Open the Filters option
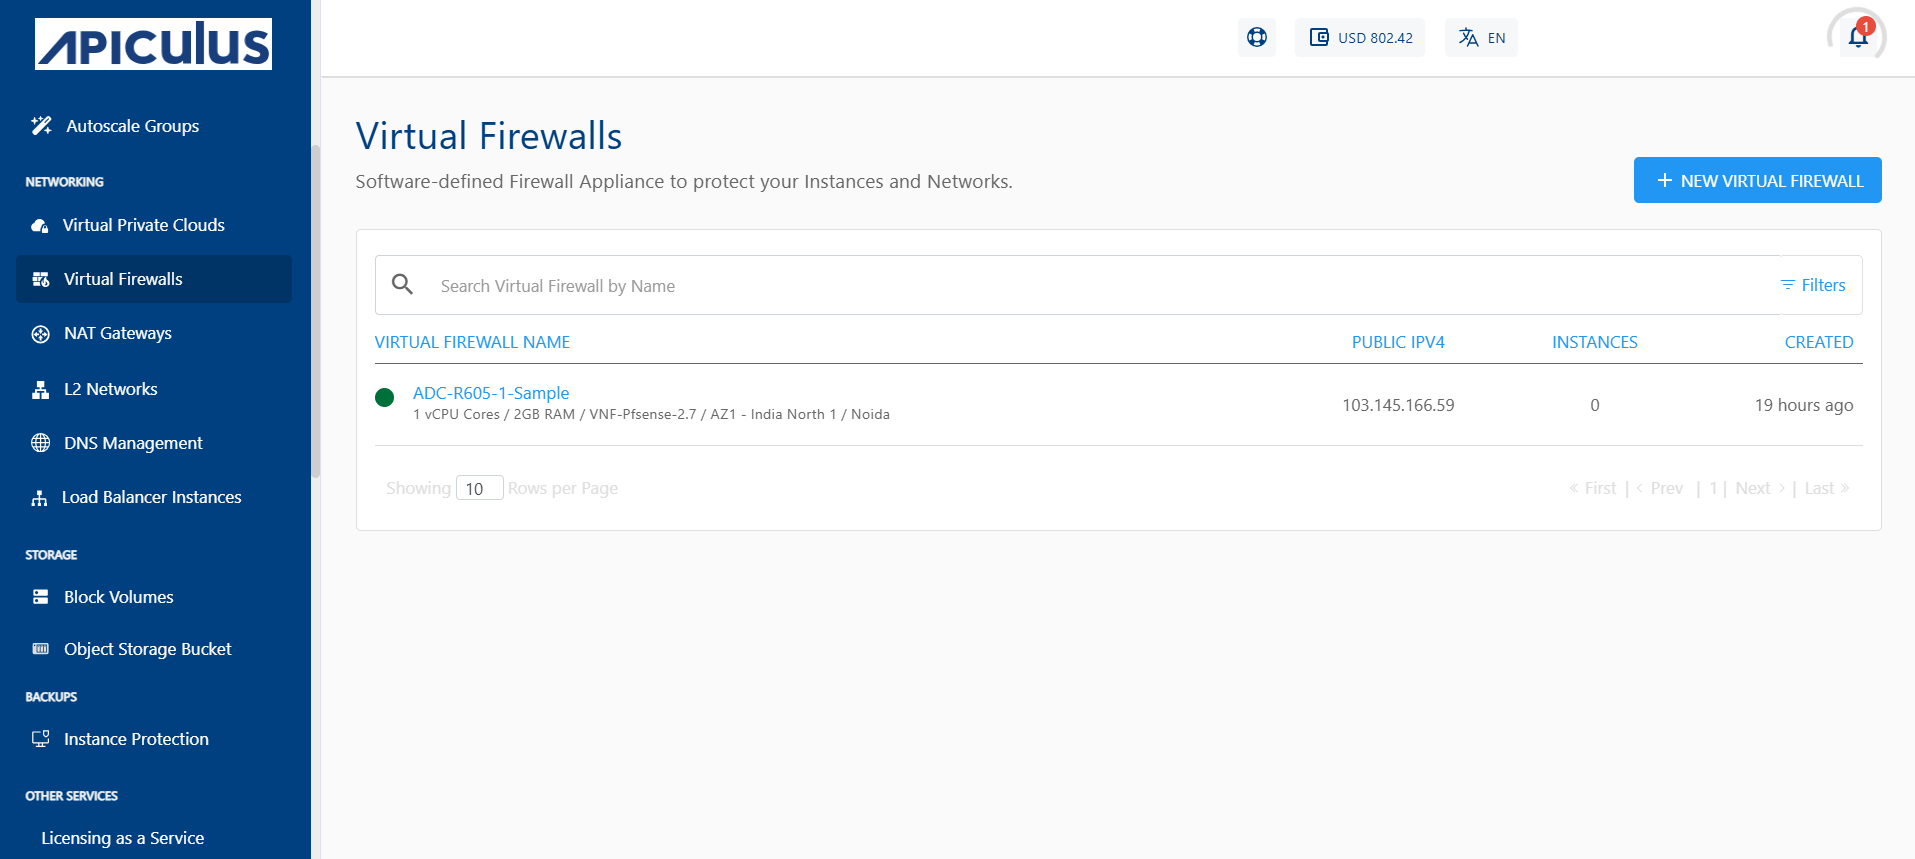 (x=1813, y=285)
